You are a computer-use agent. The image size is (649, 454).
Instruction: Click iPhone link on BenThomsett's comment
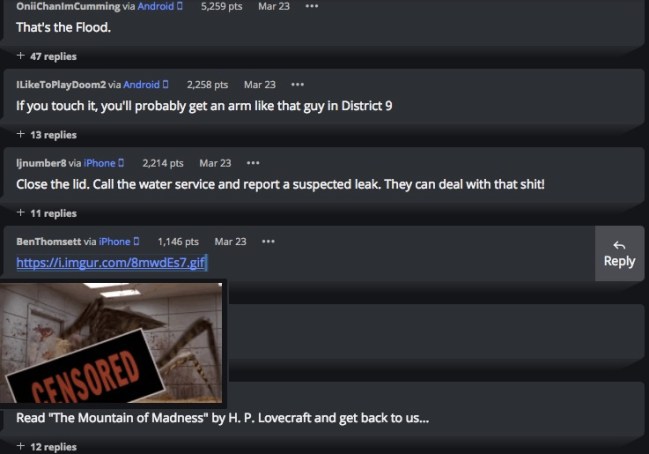(x=115, y=241)
